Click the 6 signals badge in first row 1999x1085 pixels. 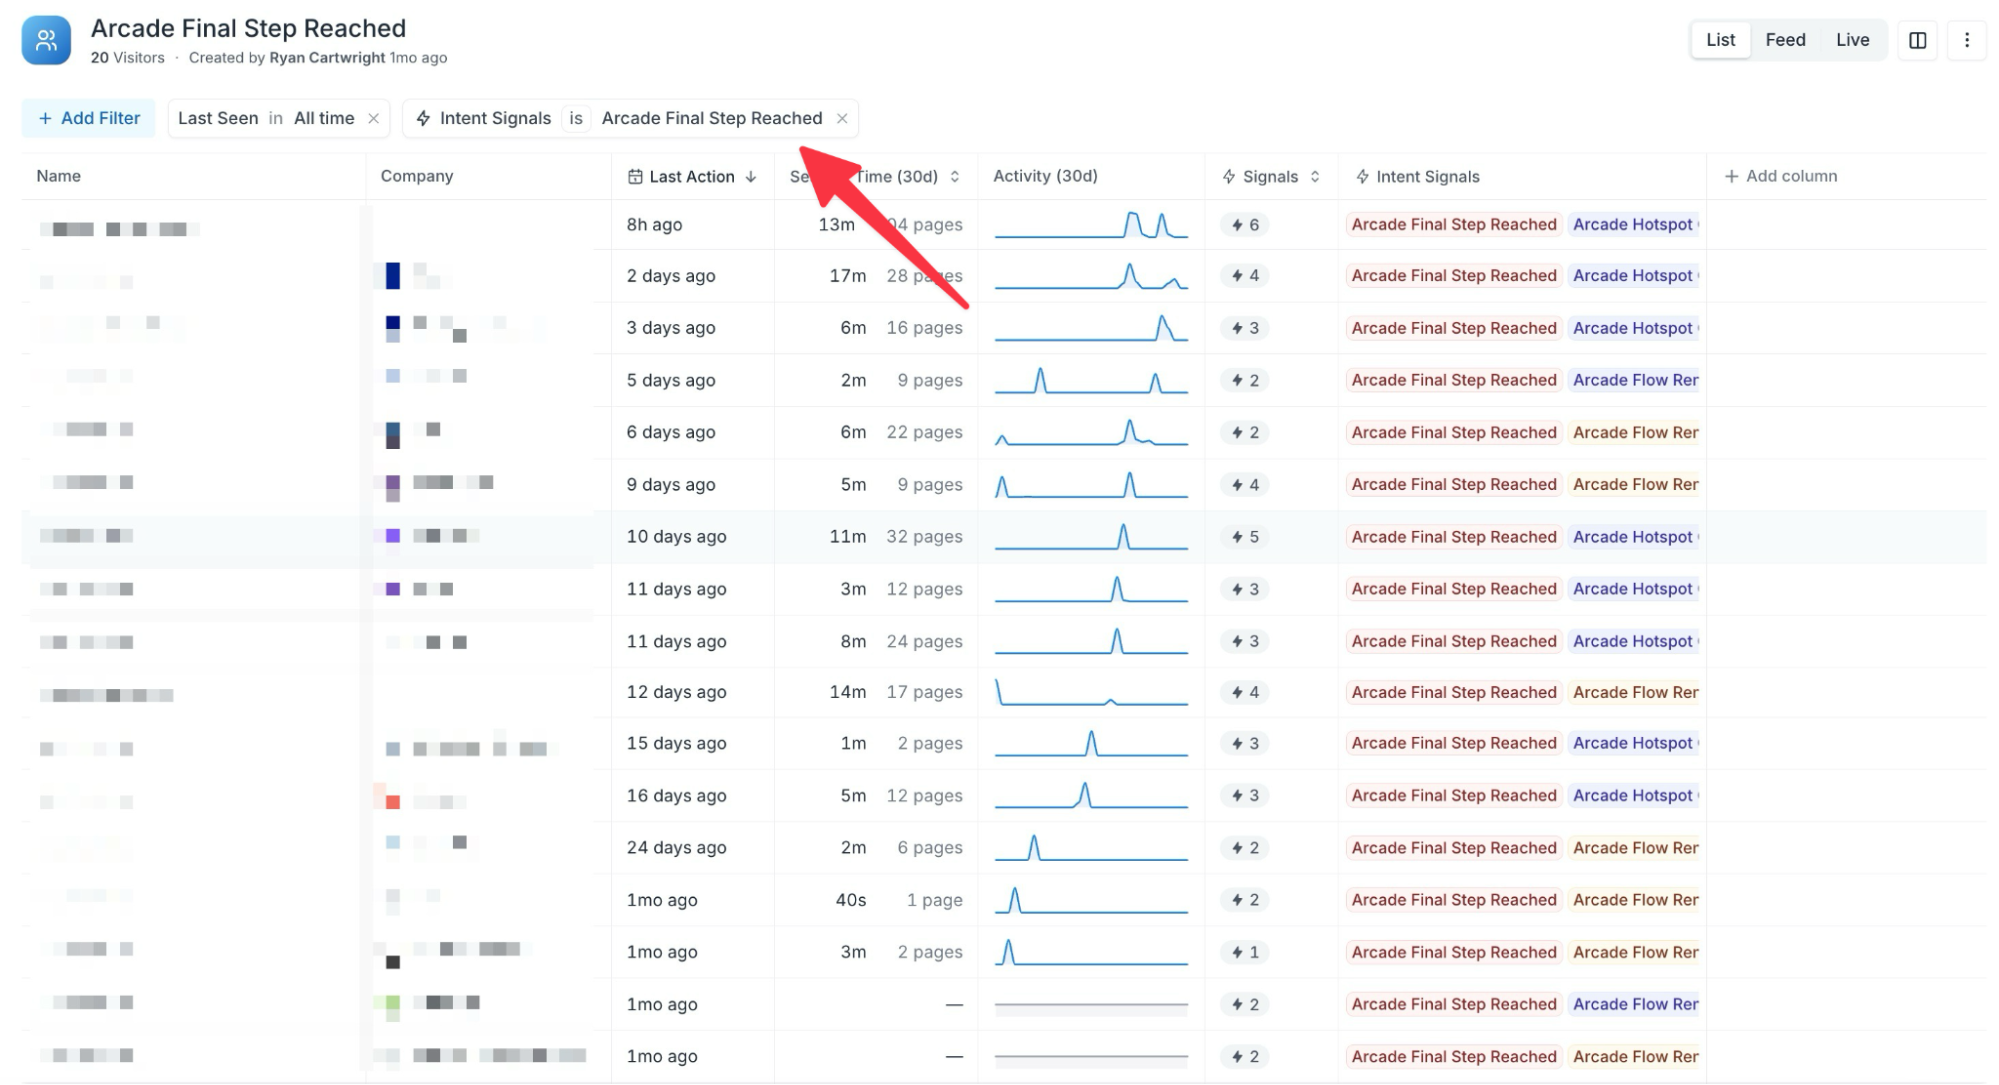coord(1245,225)
